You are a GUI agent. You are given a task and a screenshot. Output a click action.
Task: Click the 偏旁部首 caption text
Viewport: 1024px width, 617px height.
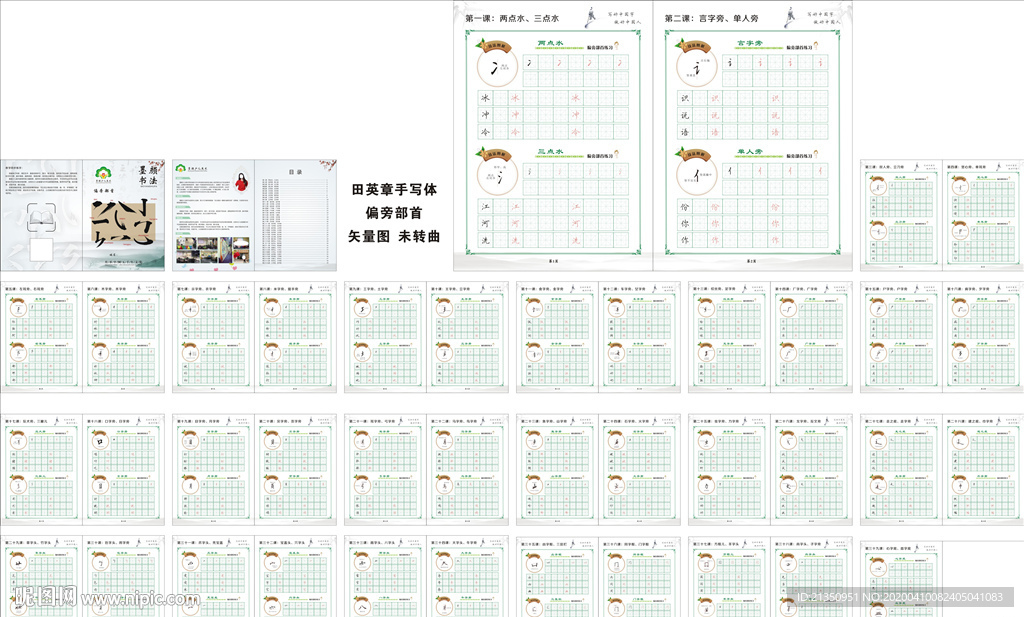pyautogui.click(x=394, y=213)
